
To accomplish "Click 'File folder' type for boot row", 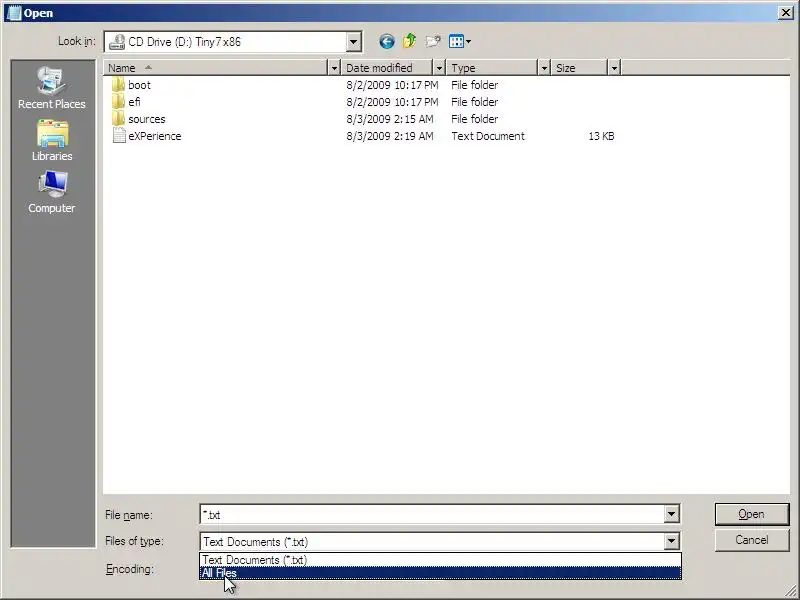I will (474, 85).
